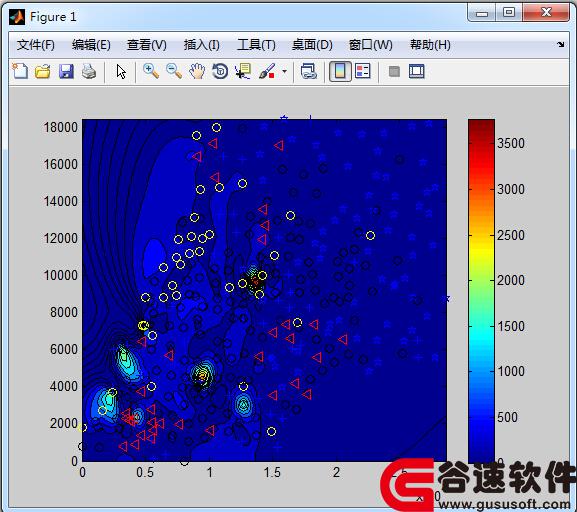
Task: Open the 文件(F) menu
Action: point(36,45)
